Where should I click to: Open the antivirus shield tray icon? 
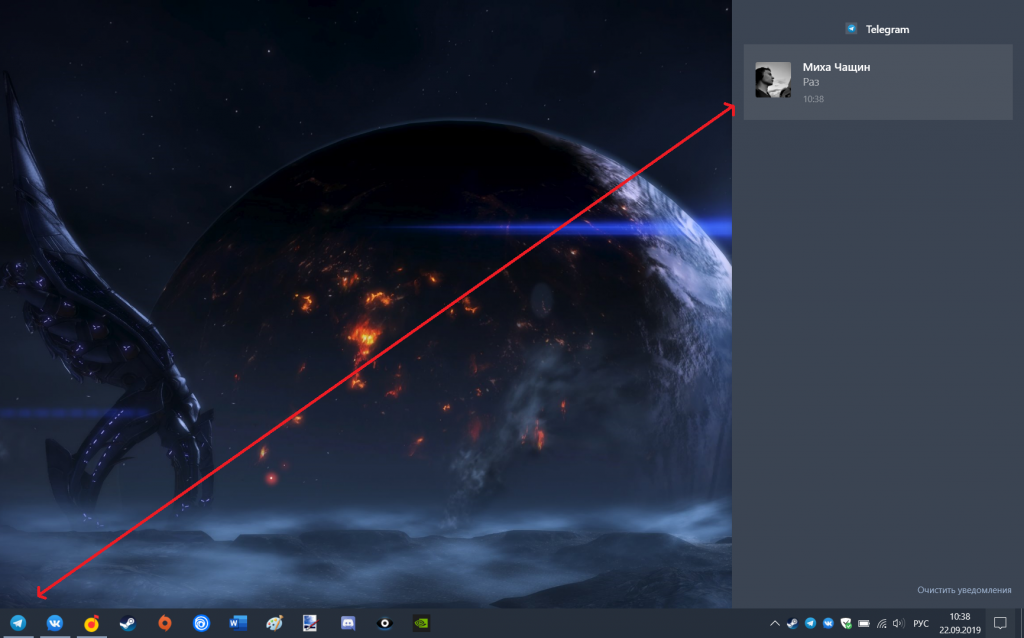[x=846, y=624]
